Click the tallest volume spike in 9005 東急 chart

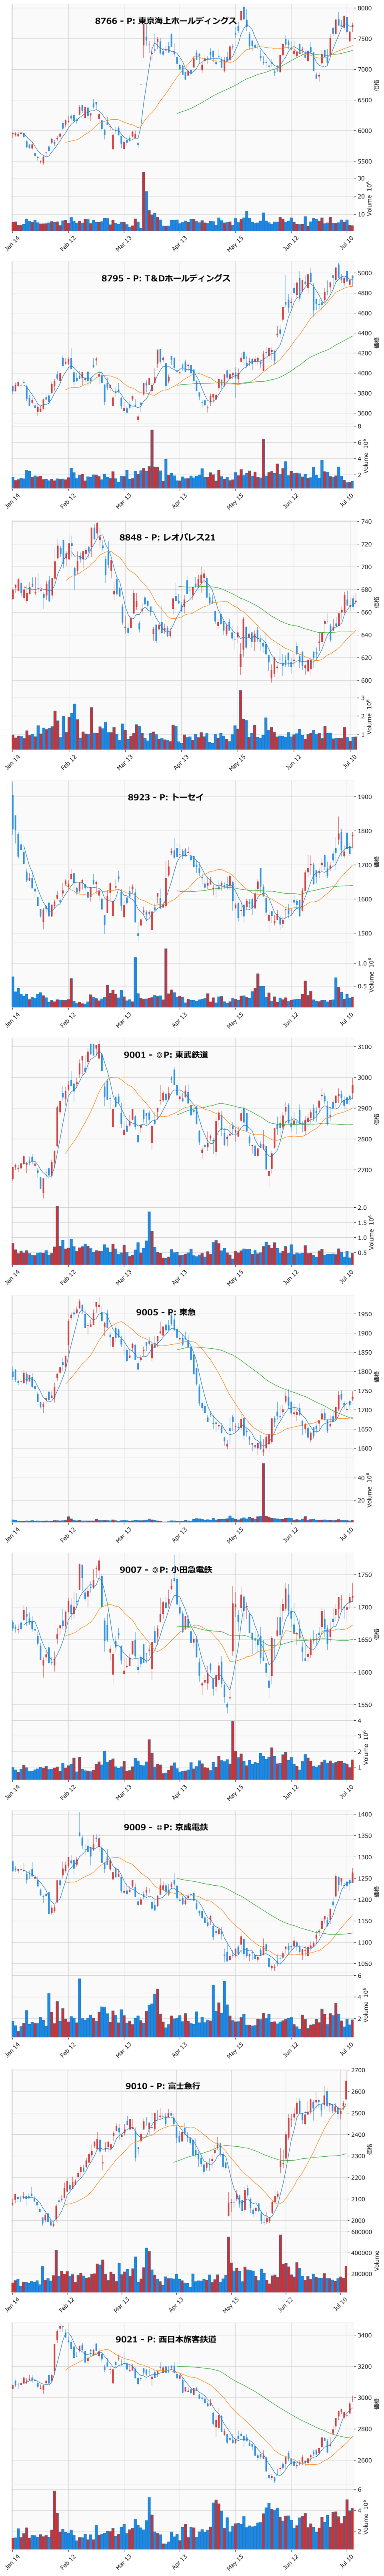(264, 1492)
